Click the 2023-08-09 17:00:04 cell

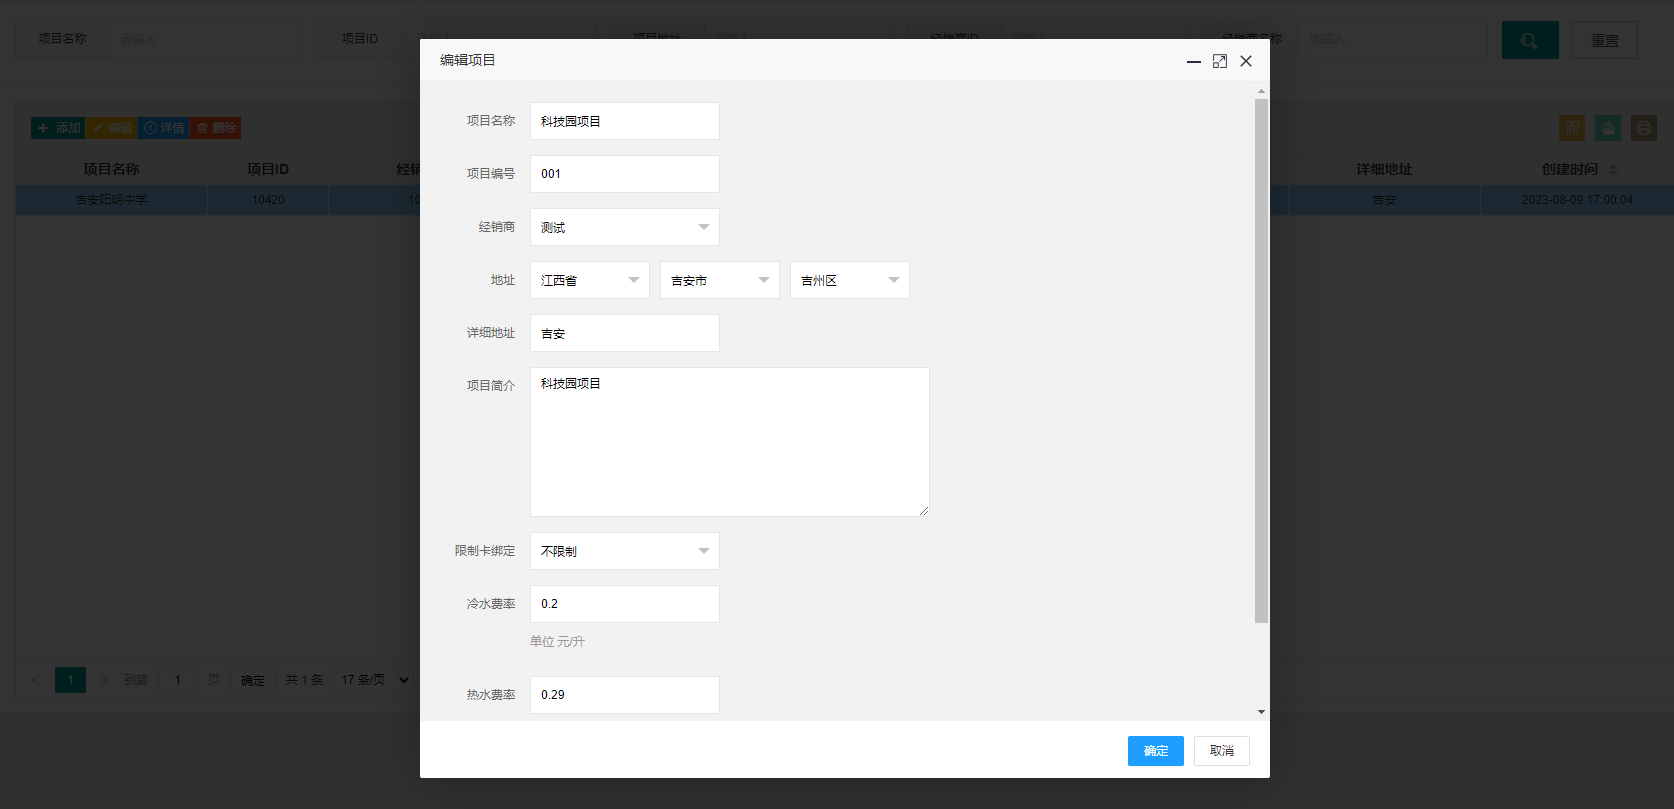click(1577, 200)
